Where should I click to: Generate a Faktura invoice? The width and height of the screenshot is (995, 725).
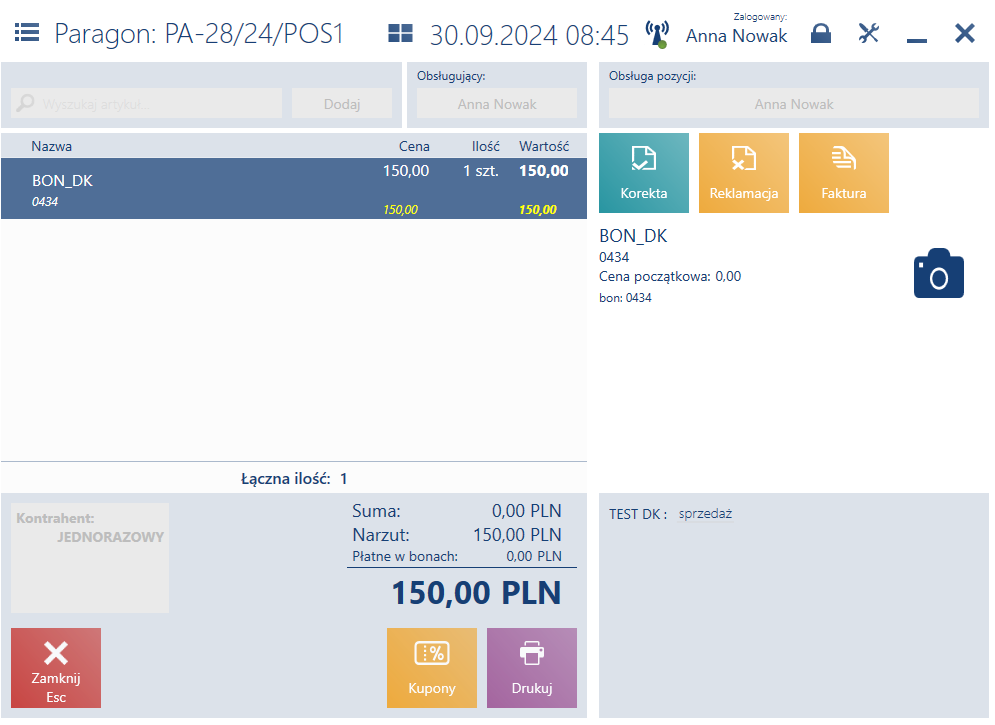843,173
